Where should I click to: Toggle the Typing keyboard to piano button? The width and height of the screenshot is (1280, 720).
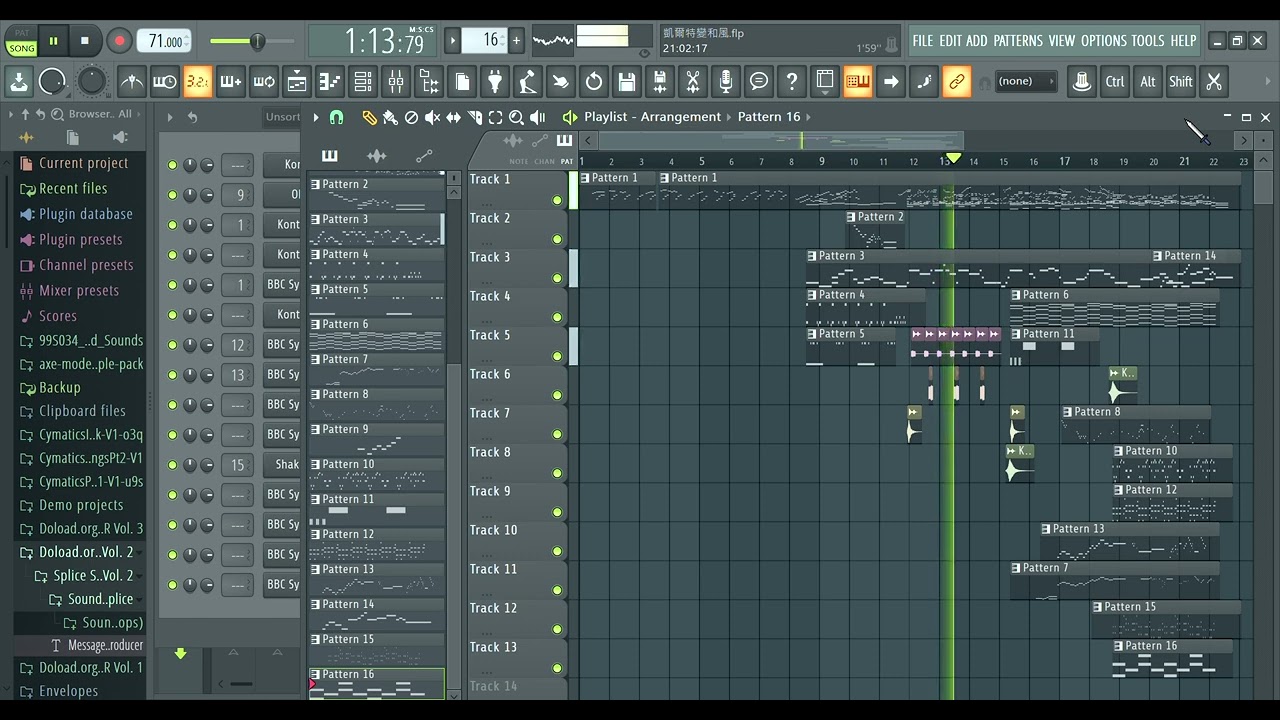[858, 81]
